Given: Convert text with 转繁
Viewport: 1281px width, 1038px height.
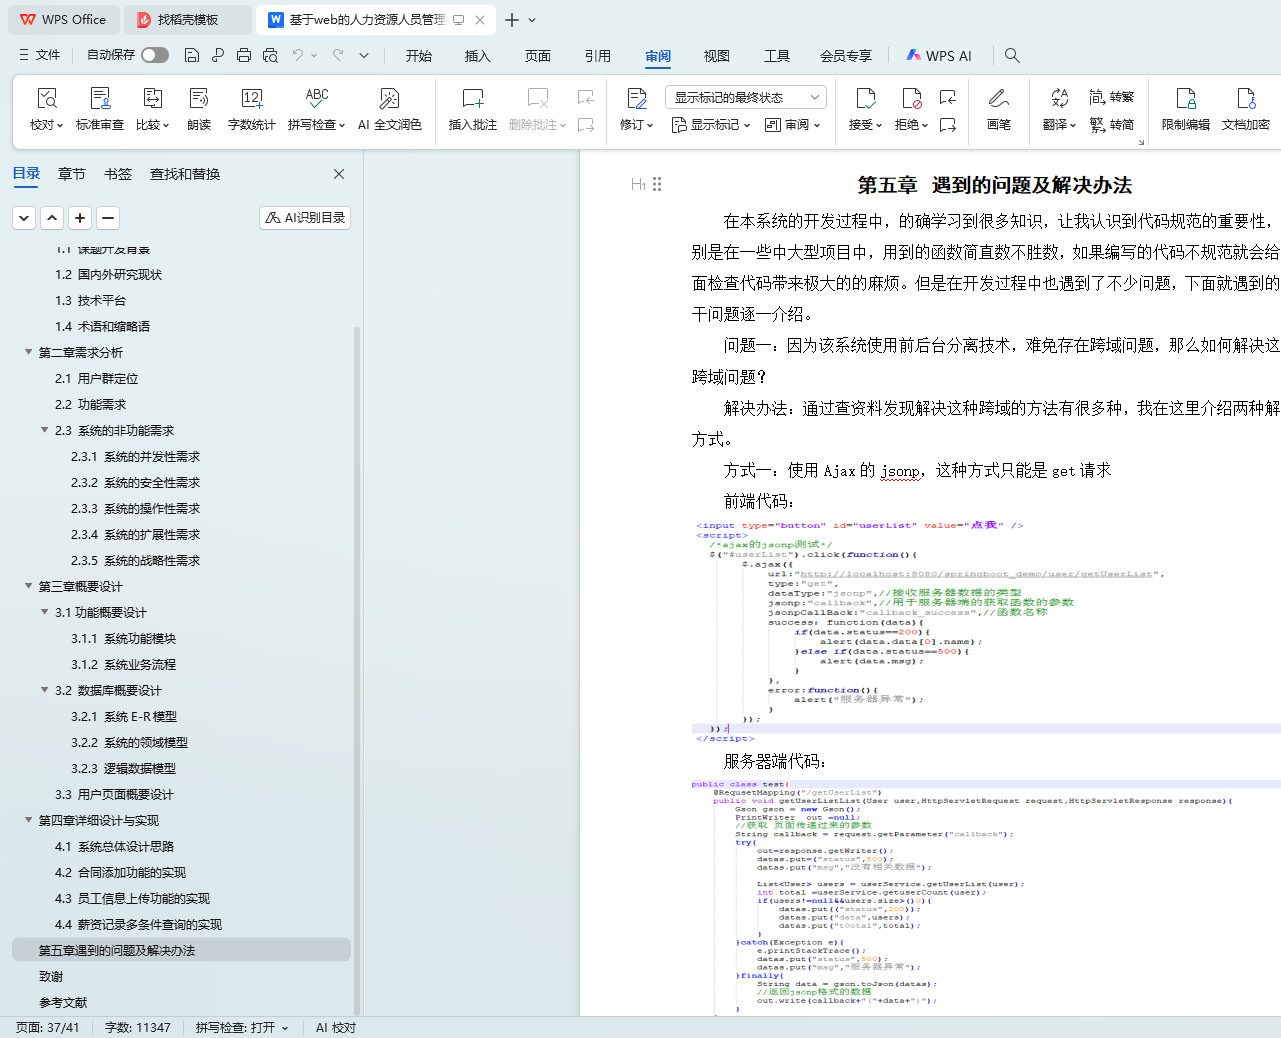Looking at the screenshot, I should [x=1112, y=97].
